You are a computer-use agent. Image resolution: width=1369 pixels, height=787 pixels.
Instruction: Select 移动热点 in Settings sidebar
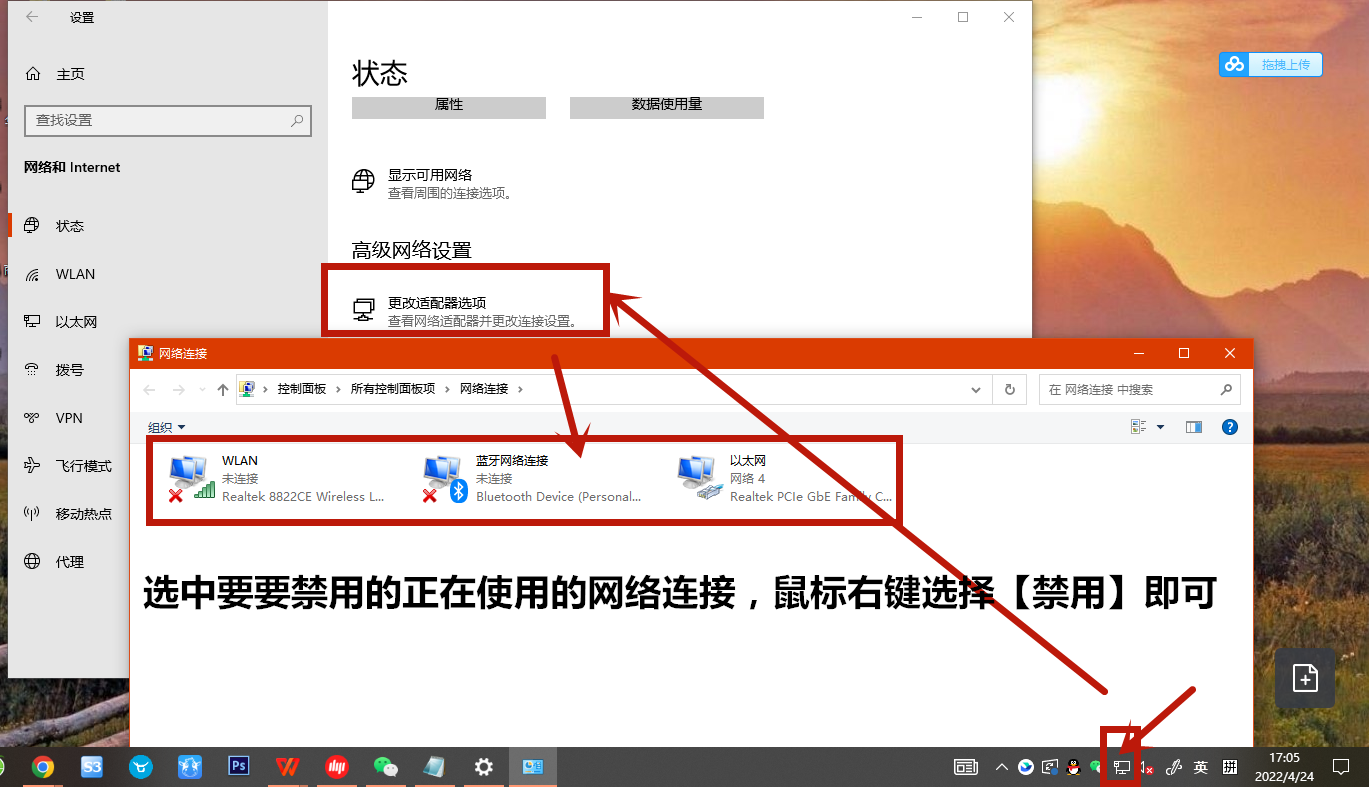point(70,514)
